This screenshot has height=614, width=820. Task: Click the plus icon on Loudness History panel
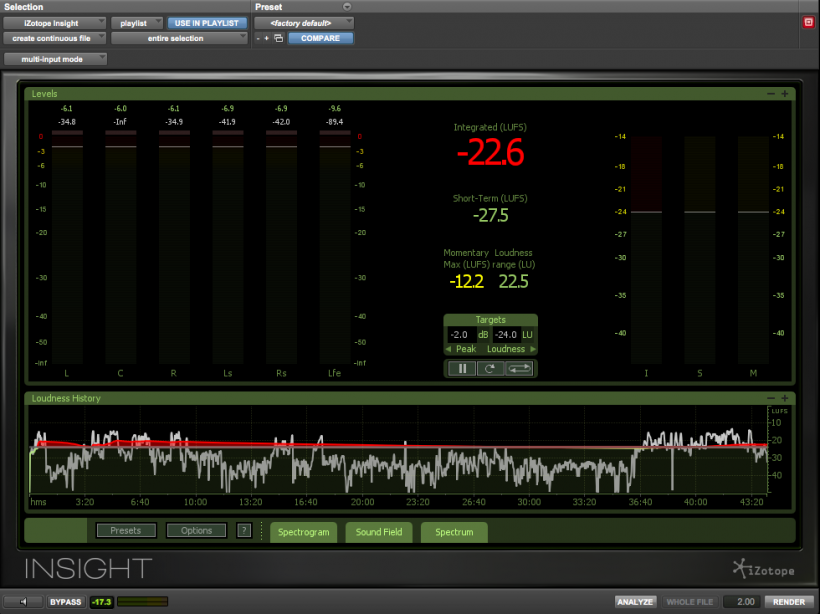[x=785, y=398]
